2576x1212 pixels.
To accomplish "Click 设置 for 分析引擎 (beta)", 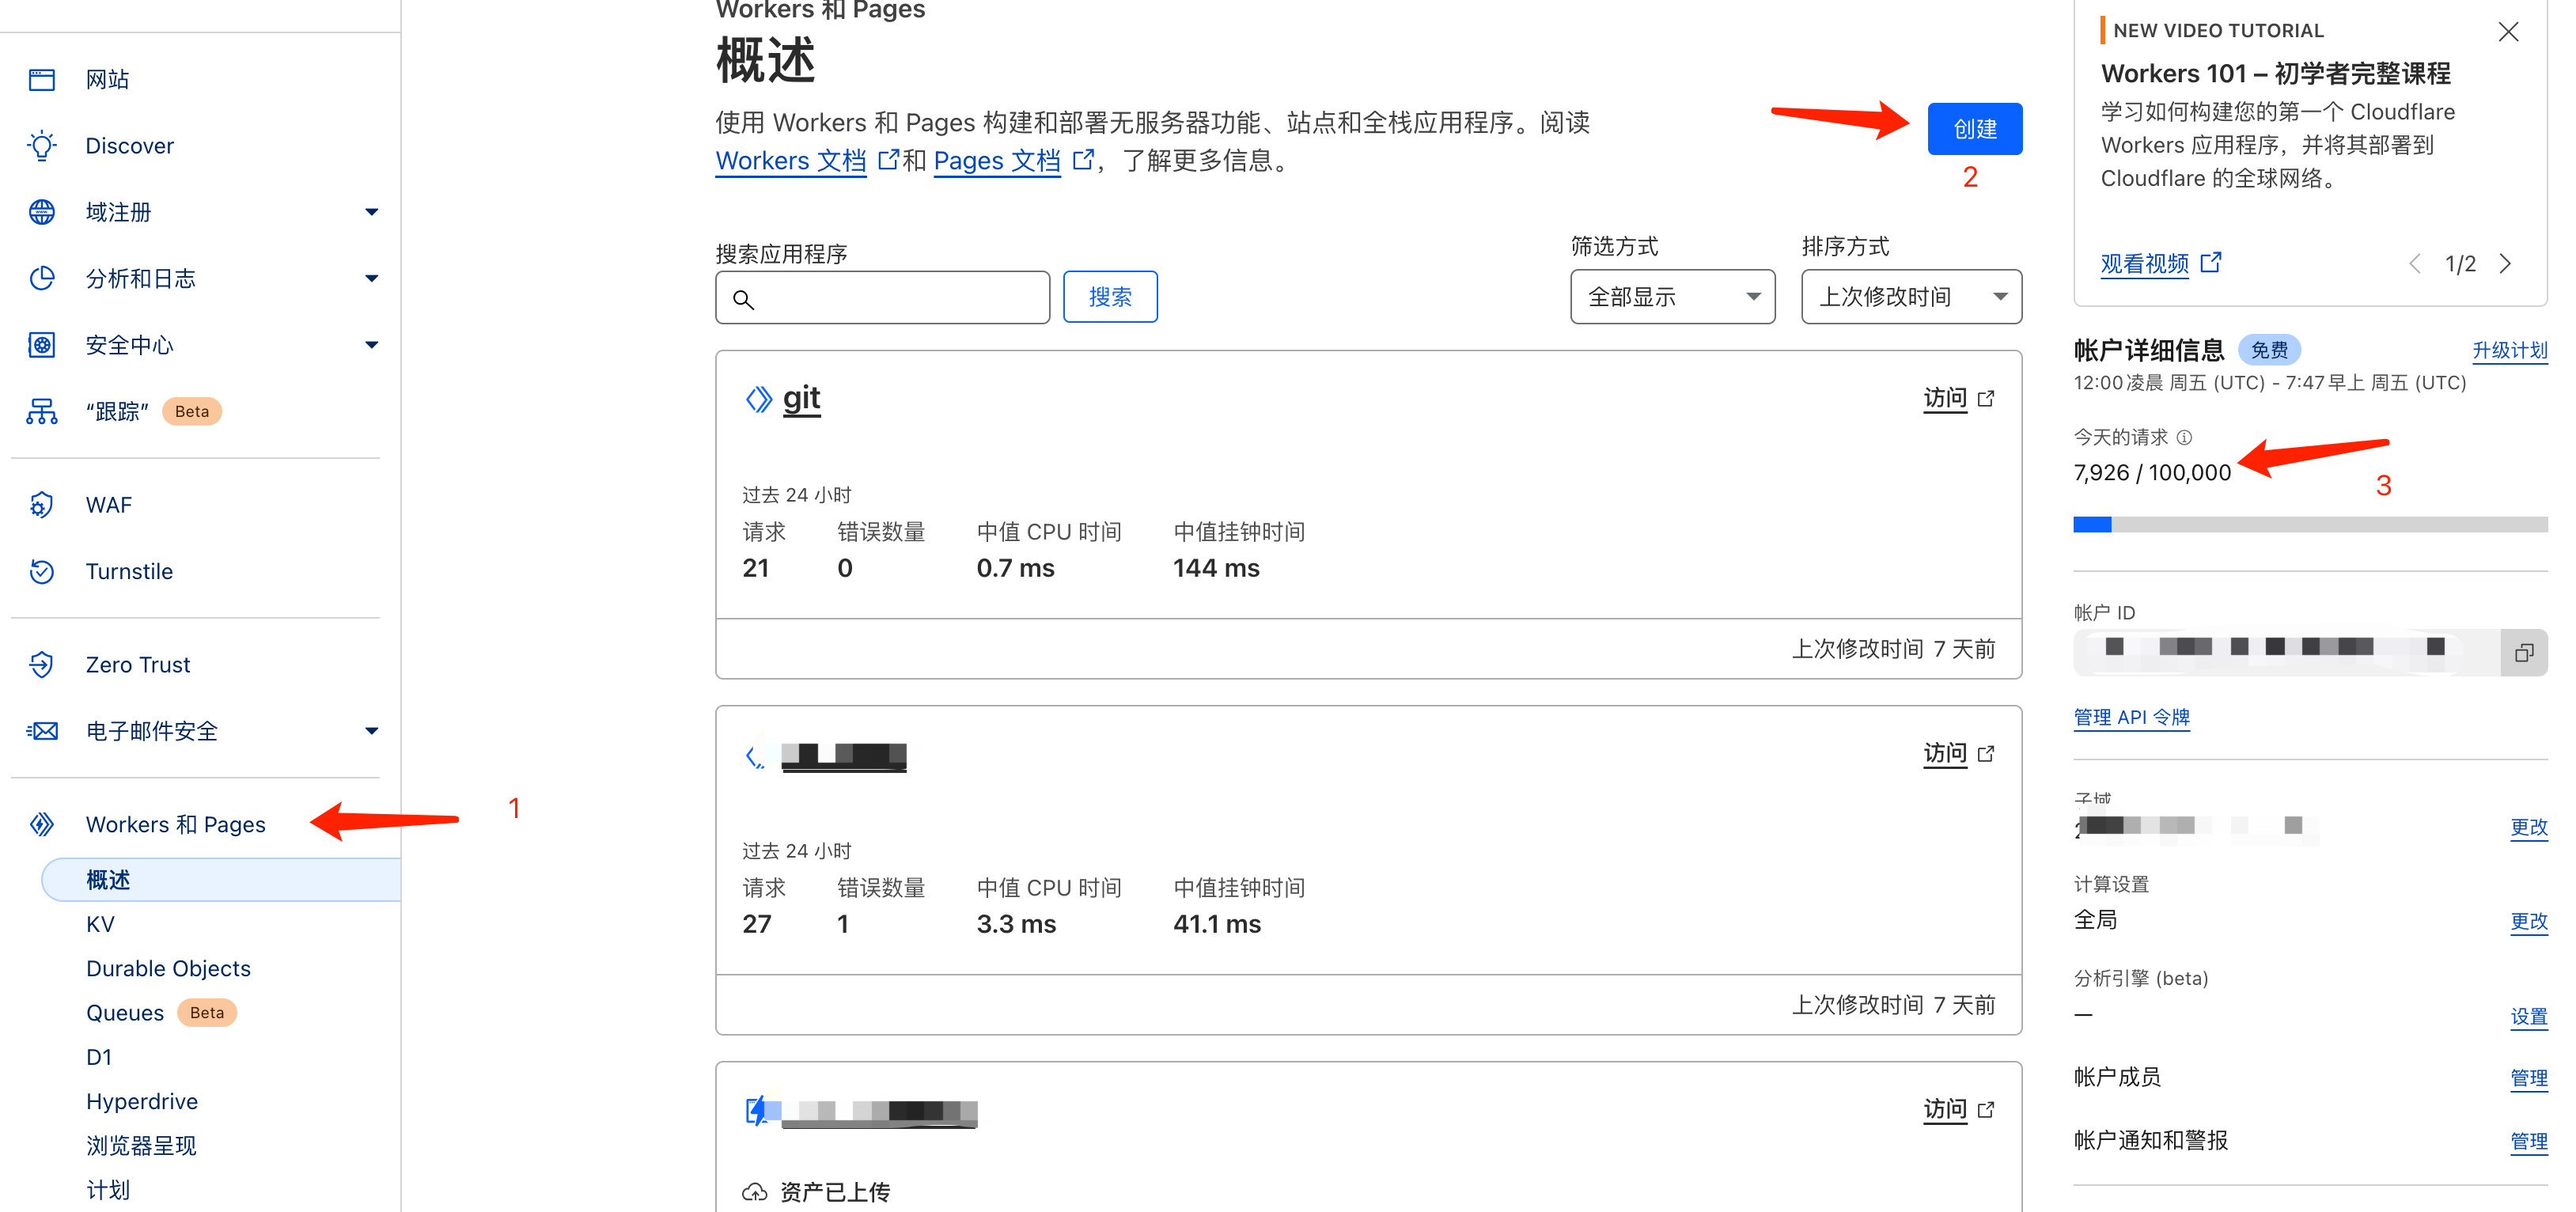I will [x=2529, y=1017].
